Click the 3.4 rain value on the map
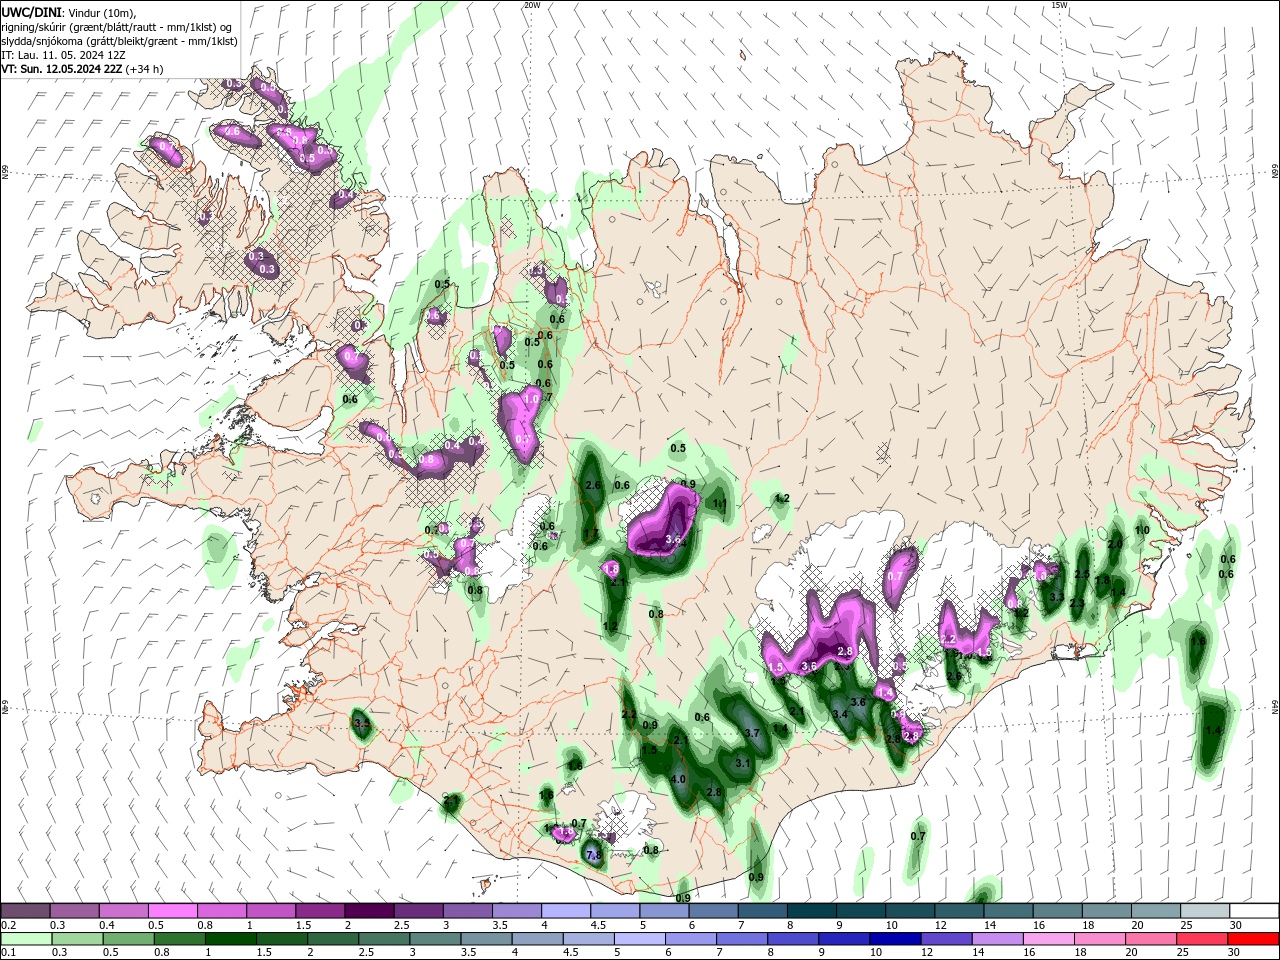The width and height of the screenshot is (1280, 960). [840, 714]
